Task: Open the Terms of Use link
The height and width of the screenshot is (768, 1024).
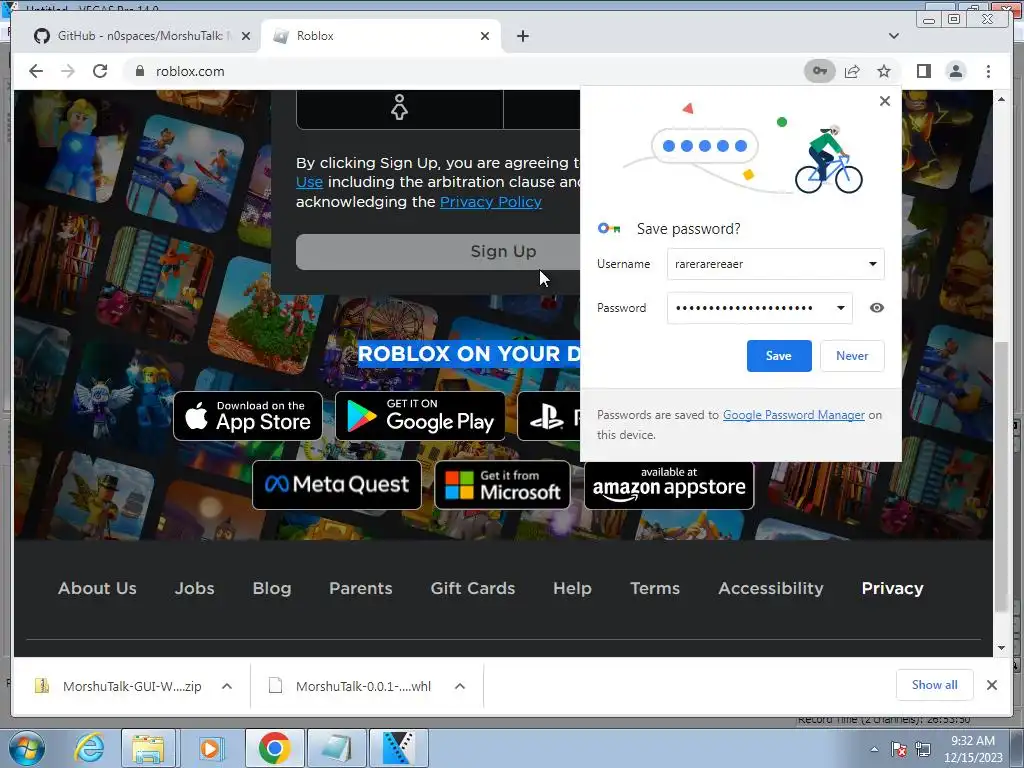Action: 309,182
